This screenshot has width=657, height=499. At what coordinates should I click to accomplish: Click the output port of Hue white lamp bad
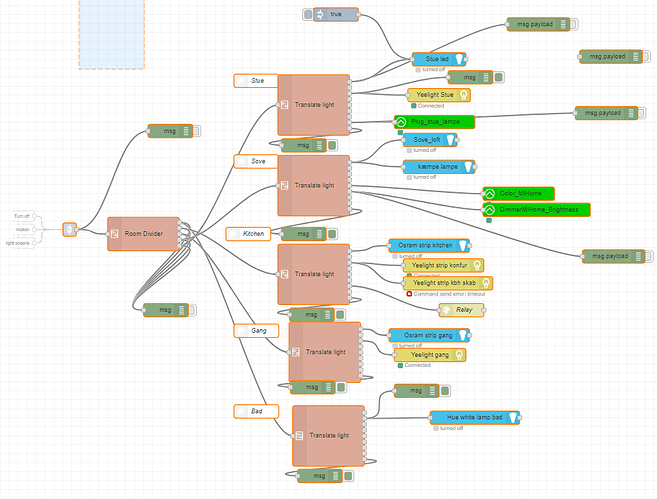pyautogui.click(x=520, y=417)
